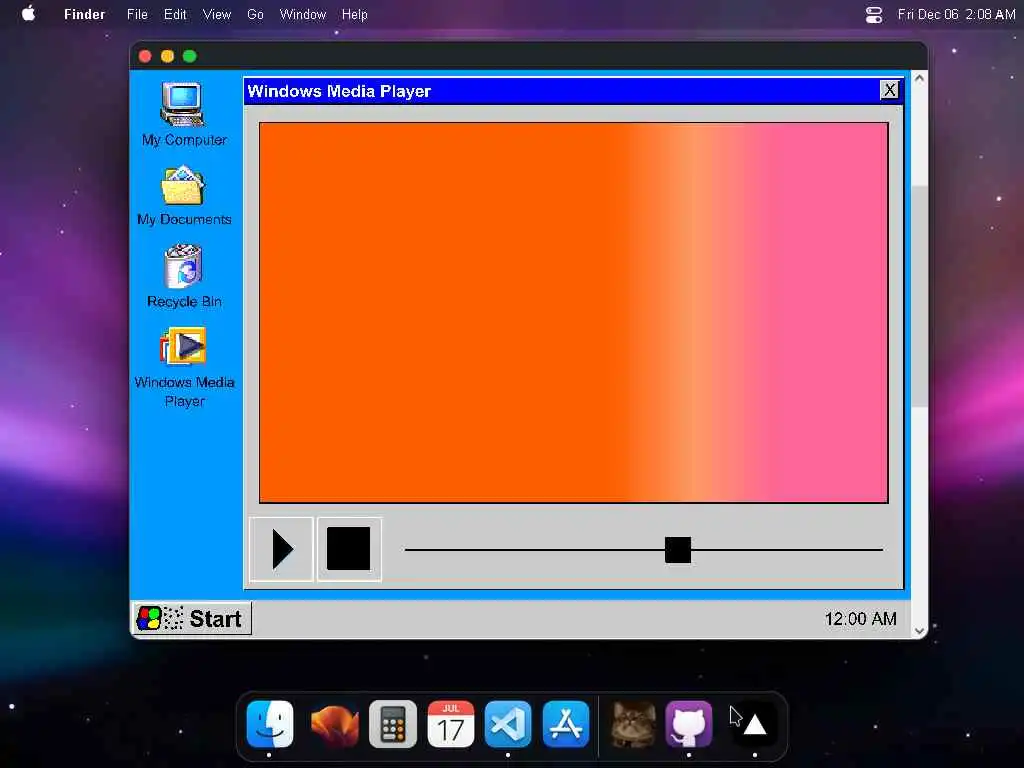Open Finder from the dock
The image size is (1024, 768).
coord(270,724)
